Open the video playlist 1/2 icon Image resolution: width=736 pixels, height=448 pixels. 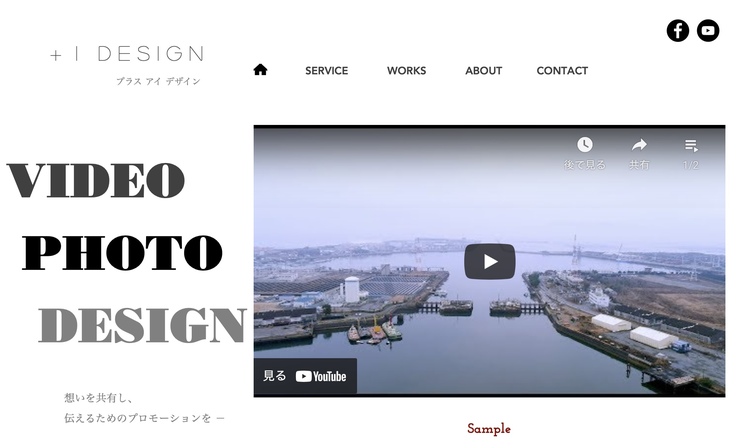[x=691, y=145]
